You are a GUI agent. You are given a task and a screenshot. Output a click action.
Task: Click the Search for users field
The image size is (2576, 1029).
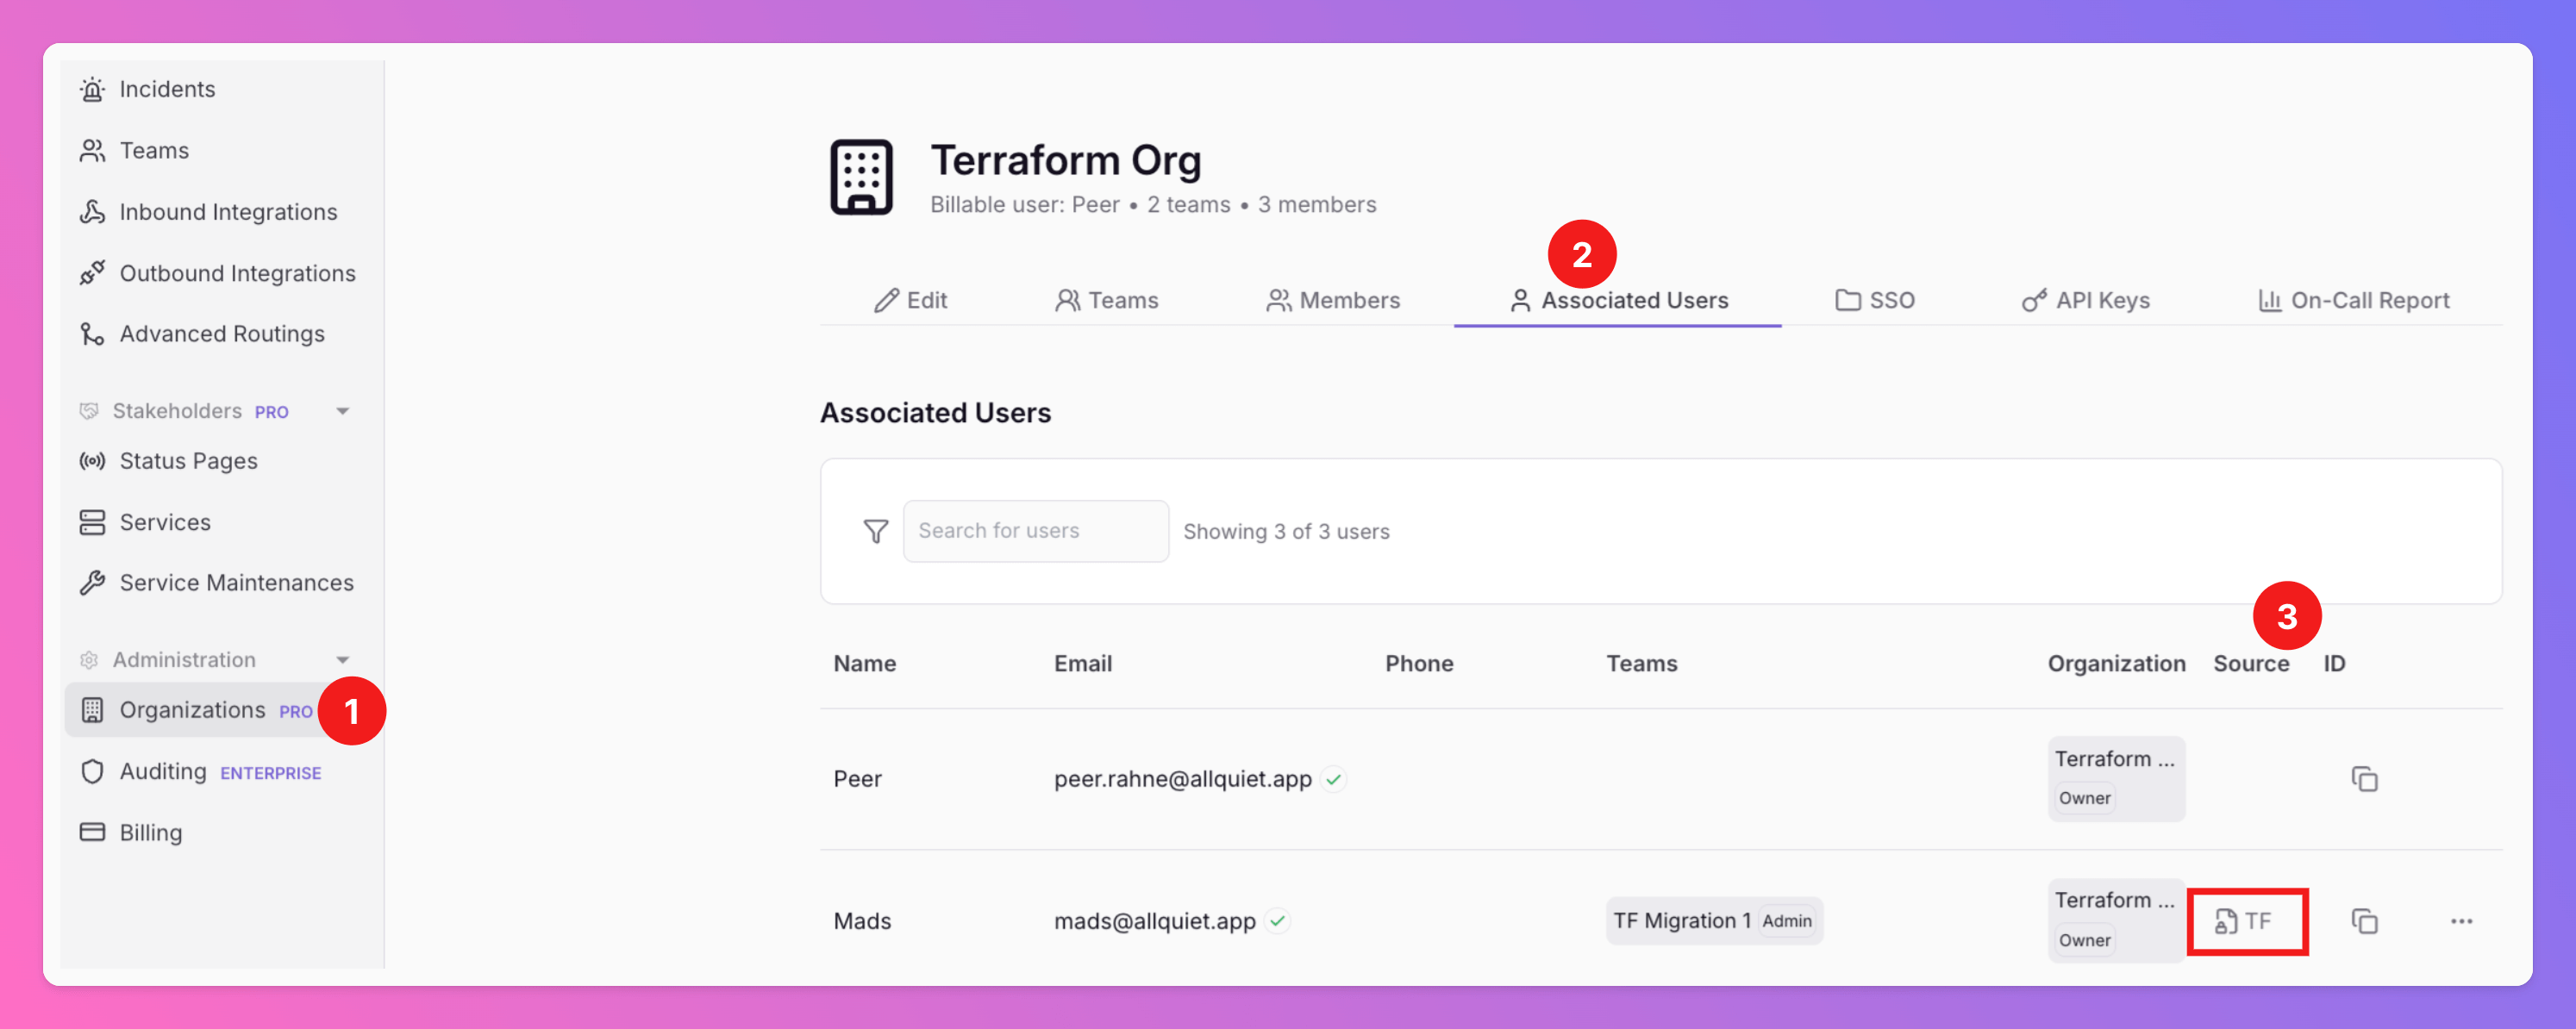tap(1035, 531)
